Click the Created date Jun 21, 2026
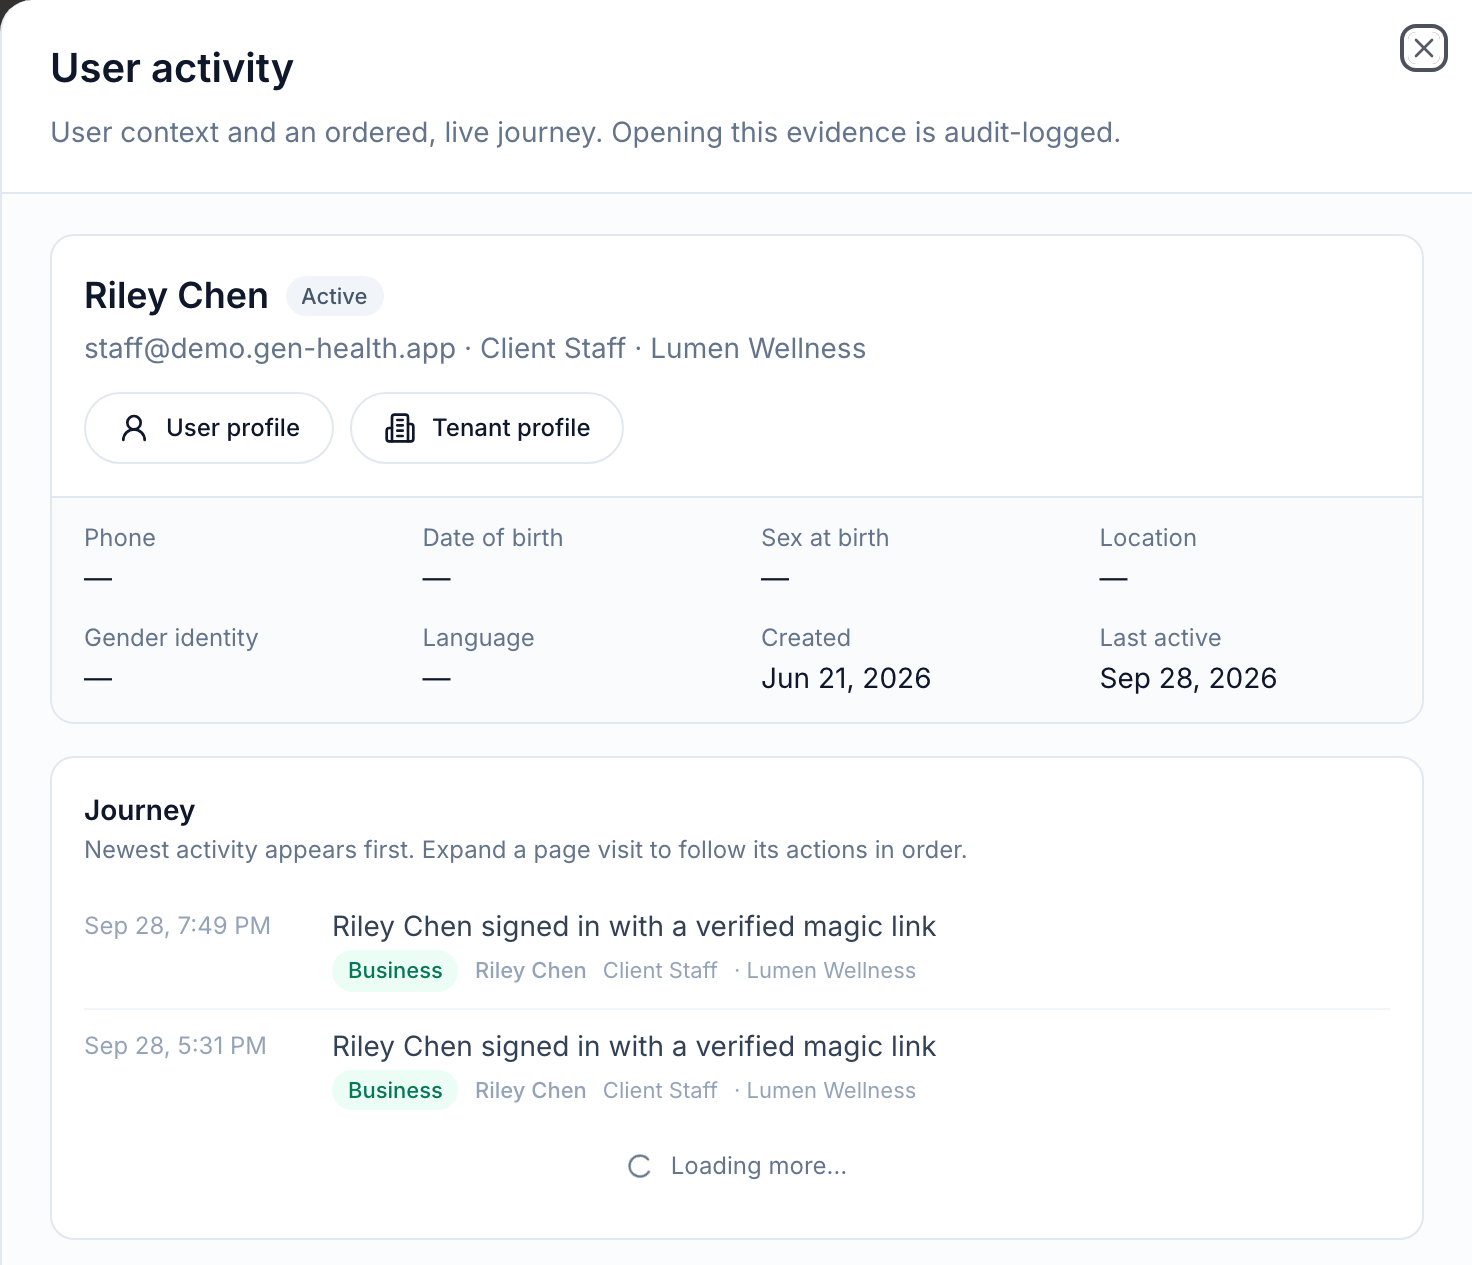Image resolution: width=1472 pixels, height=1265 pixels. coord(846,678)
